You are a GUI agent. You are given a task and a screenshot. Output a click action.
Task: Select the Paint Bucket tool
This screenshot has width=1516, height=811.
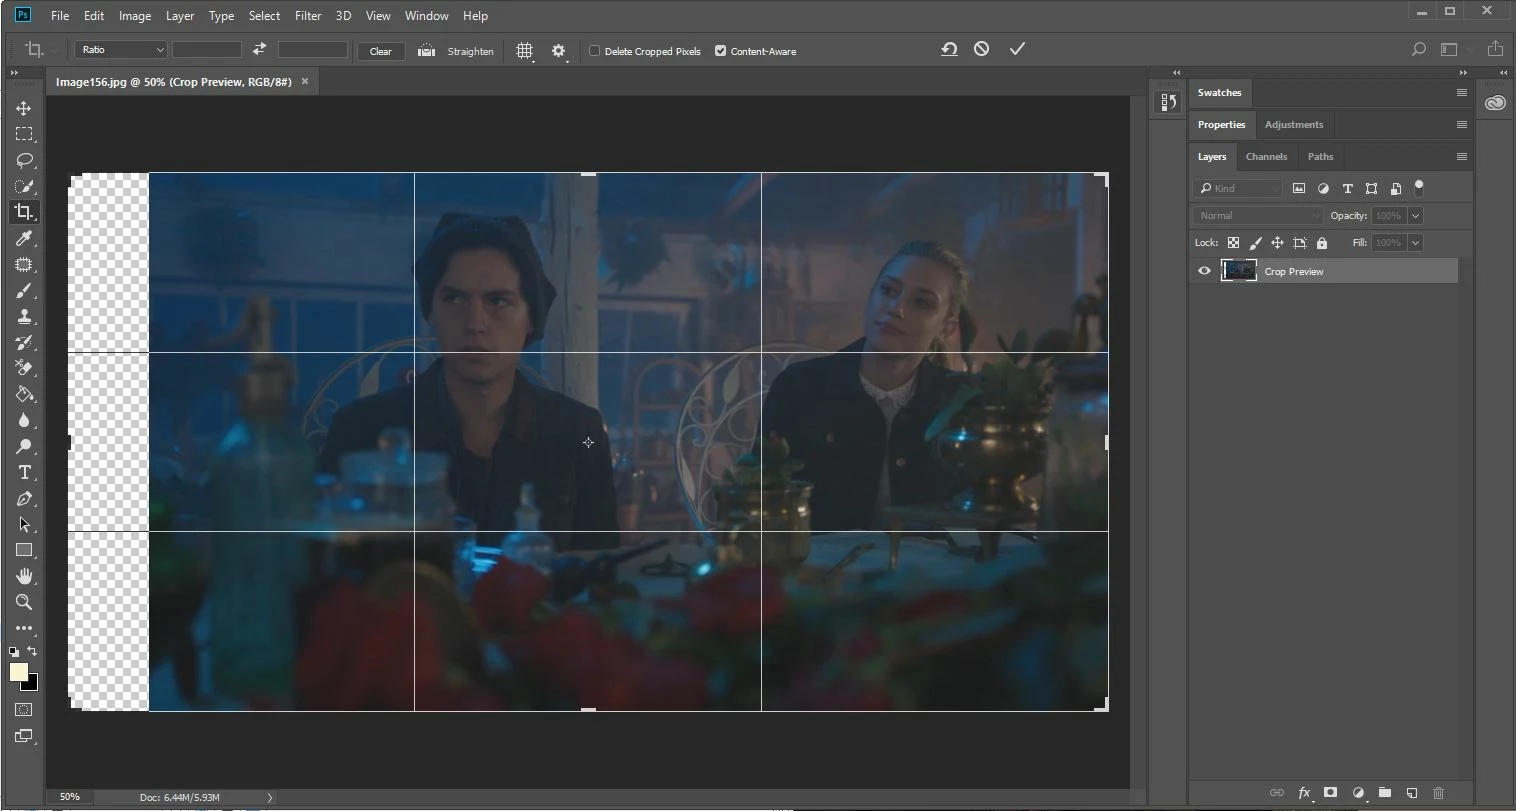tap(24, 394)
